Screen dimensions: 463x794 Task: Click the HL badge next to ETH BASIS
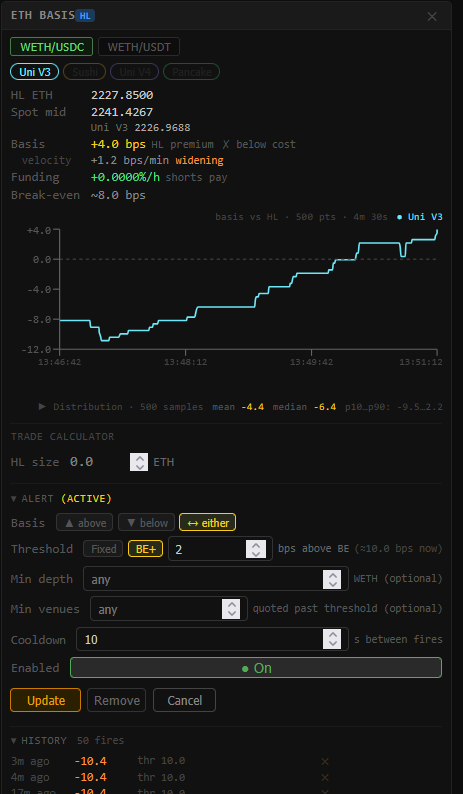coord(85,16)
